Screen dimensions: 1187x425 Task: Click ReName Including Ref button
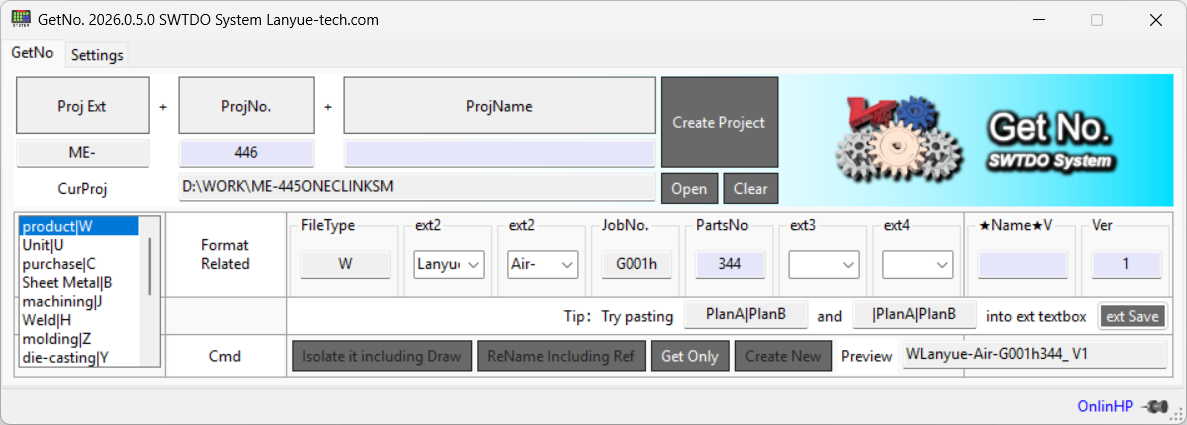click(560, 356)
